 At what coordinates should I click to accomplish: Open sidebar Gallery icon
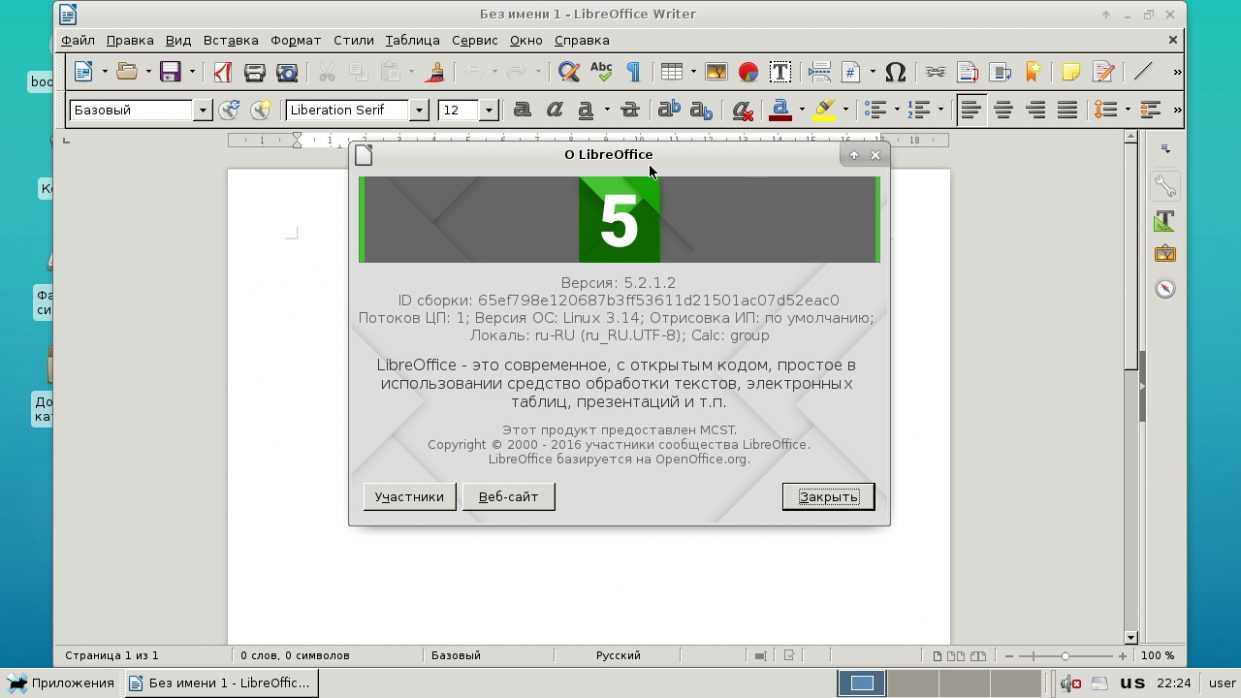[1164, 254]
